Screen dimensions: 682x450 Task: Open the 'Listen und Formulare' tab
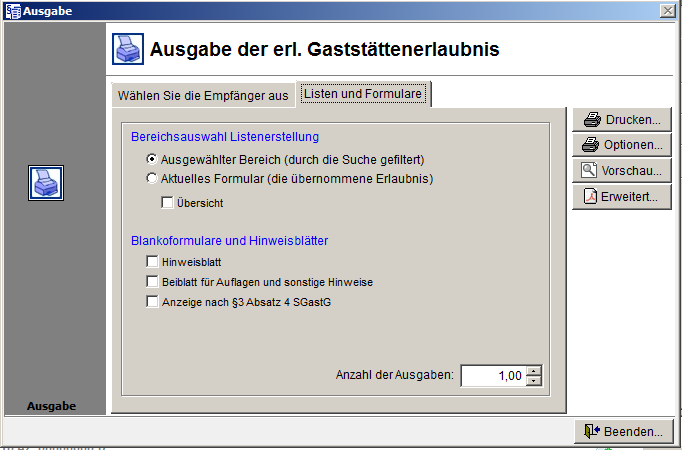[363, 94]
